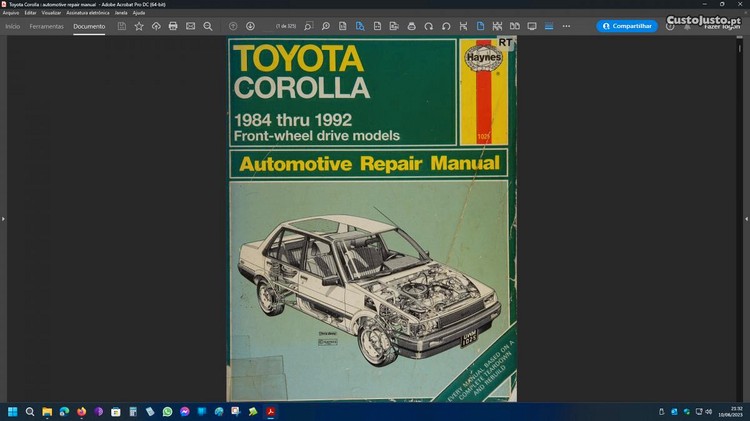Expand the right tools pane arrow

click(746, 218)
